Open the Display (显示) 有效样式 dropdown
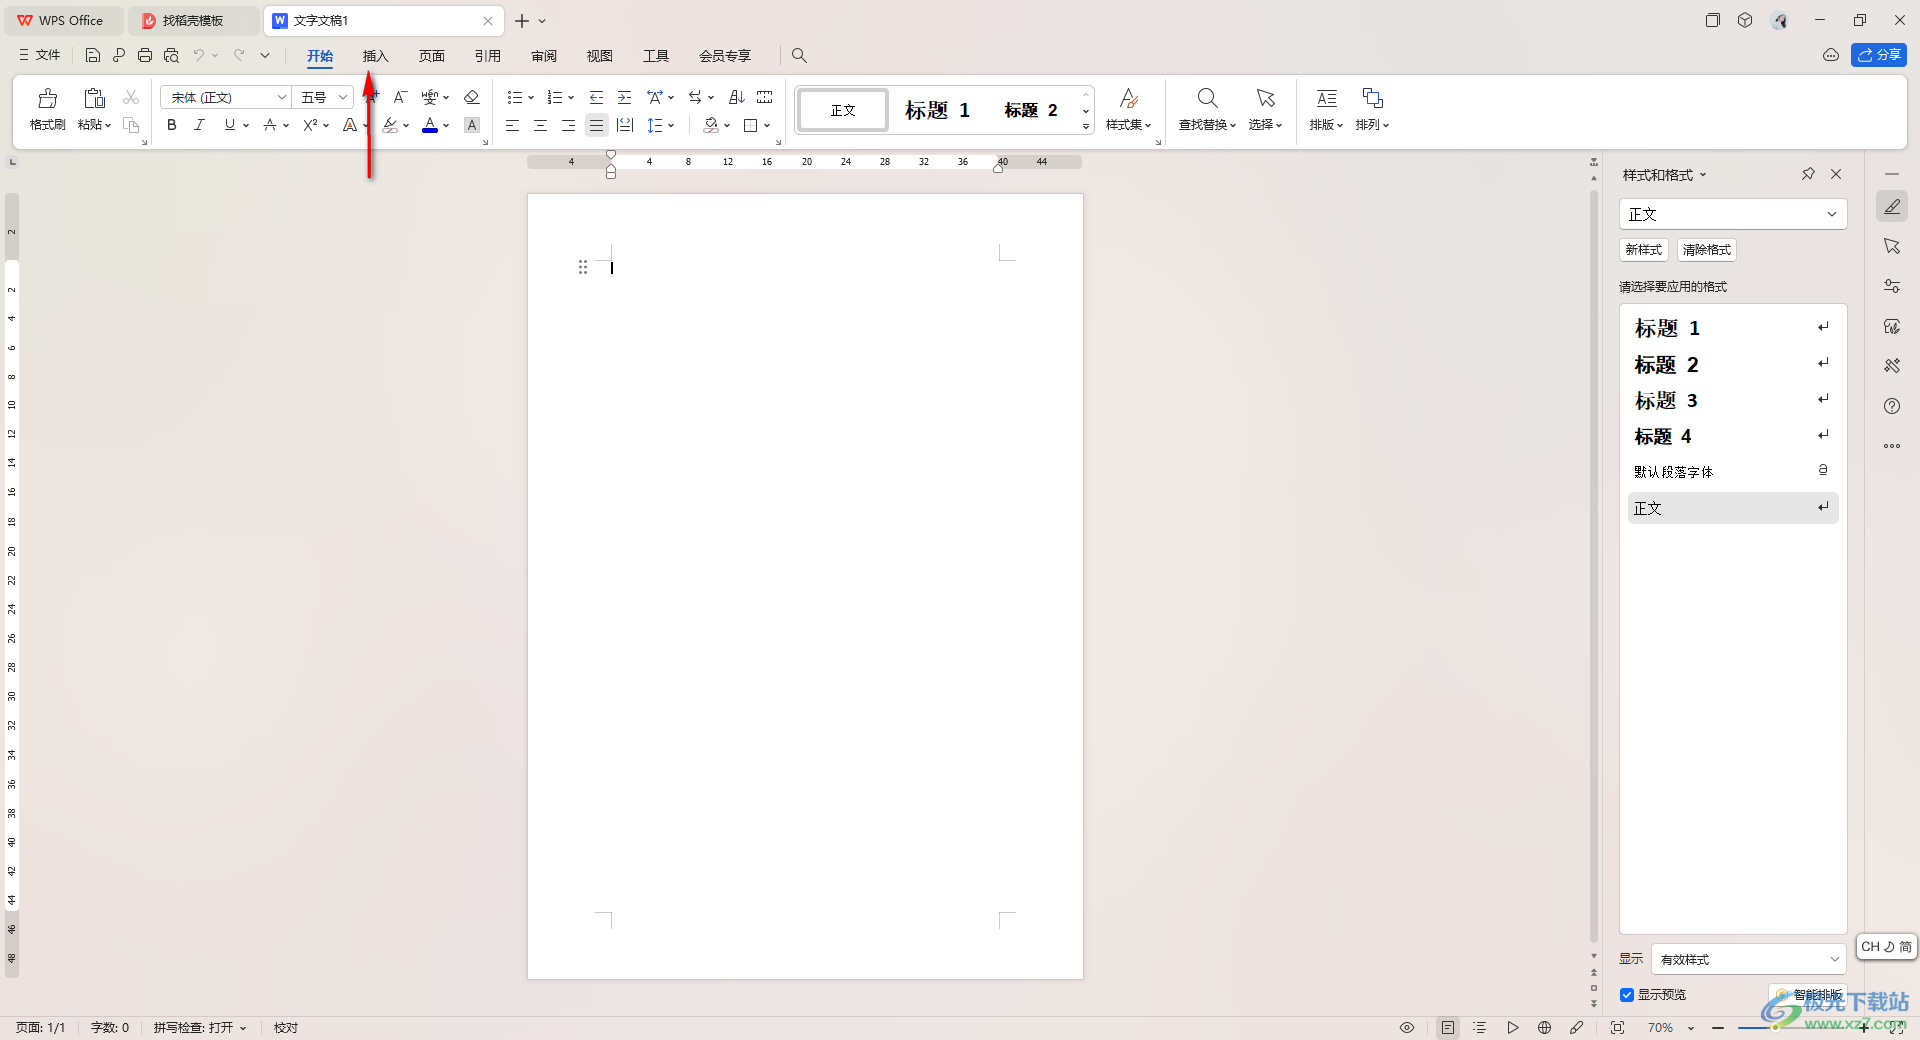The image size is (1920, 1040). 1748,959
